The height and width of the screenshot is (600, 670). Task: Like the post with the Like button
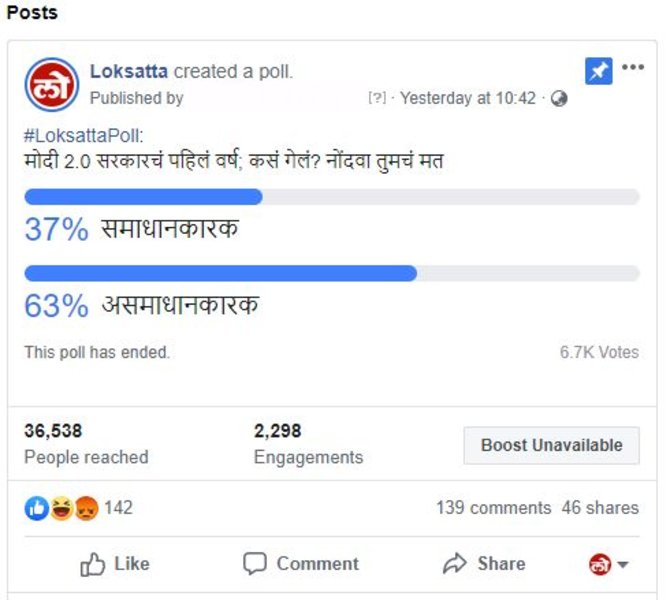115,564
